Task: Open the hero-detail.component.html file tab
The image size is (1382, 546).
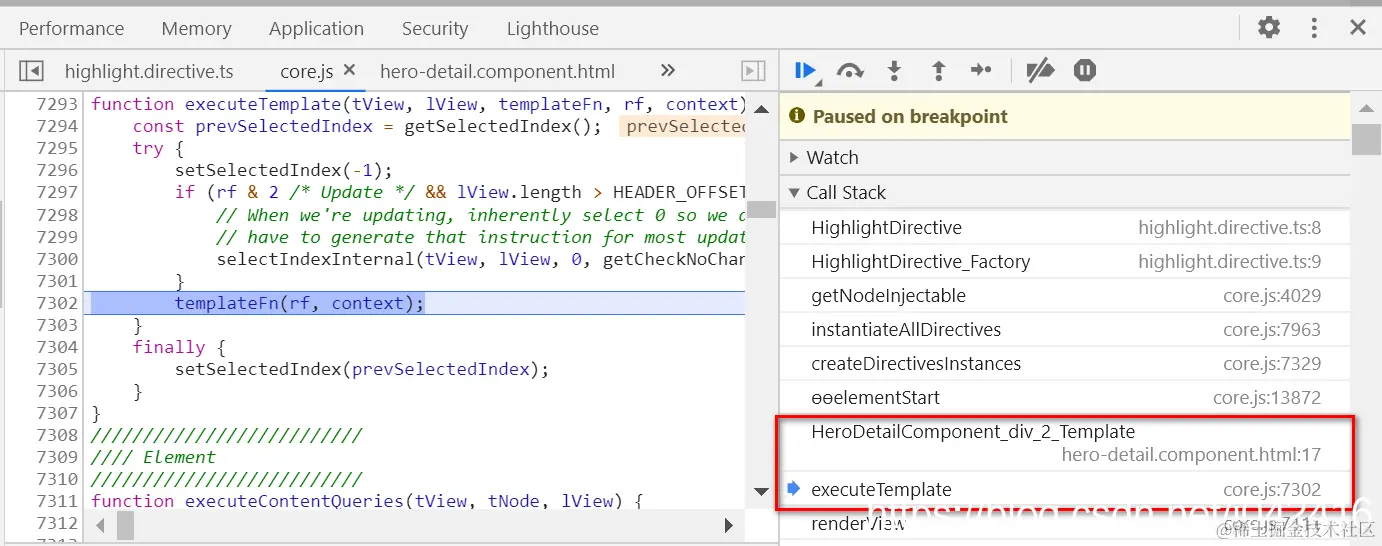Action: click(x=498, y=71)
